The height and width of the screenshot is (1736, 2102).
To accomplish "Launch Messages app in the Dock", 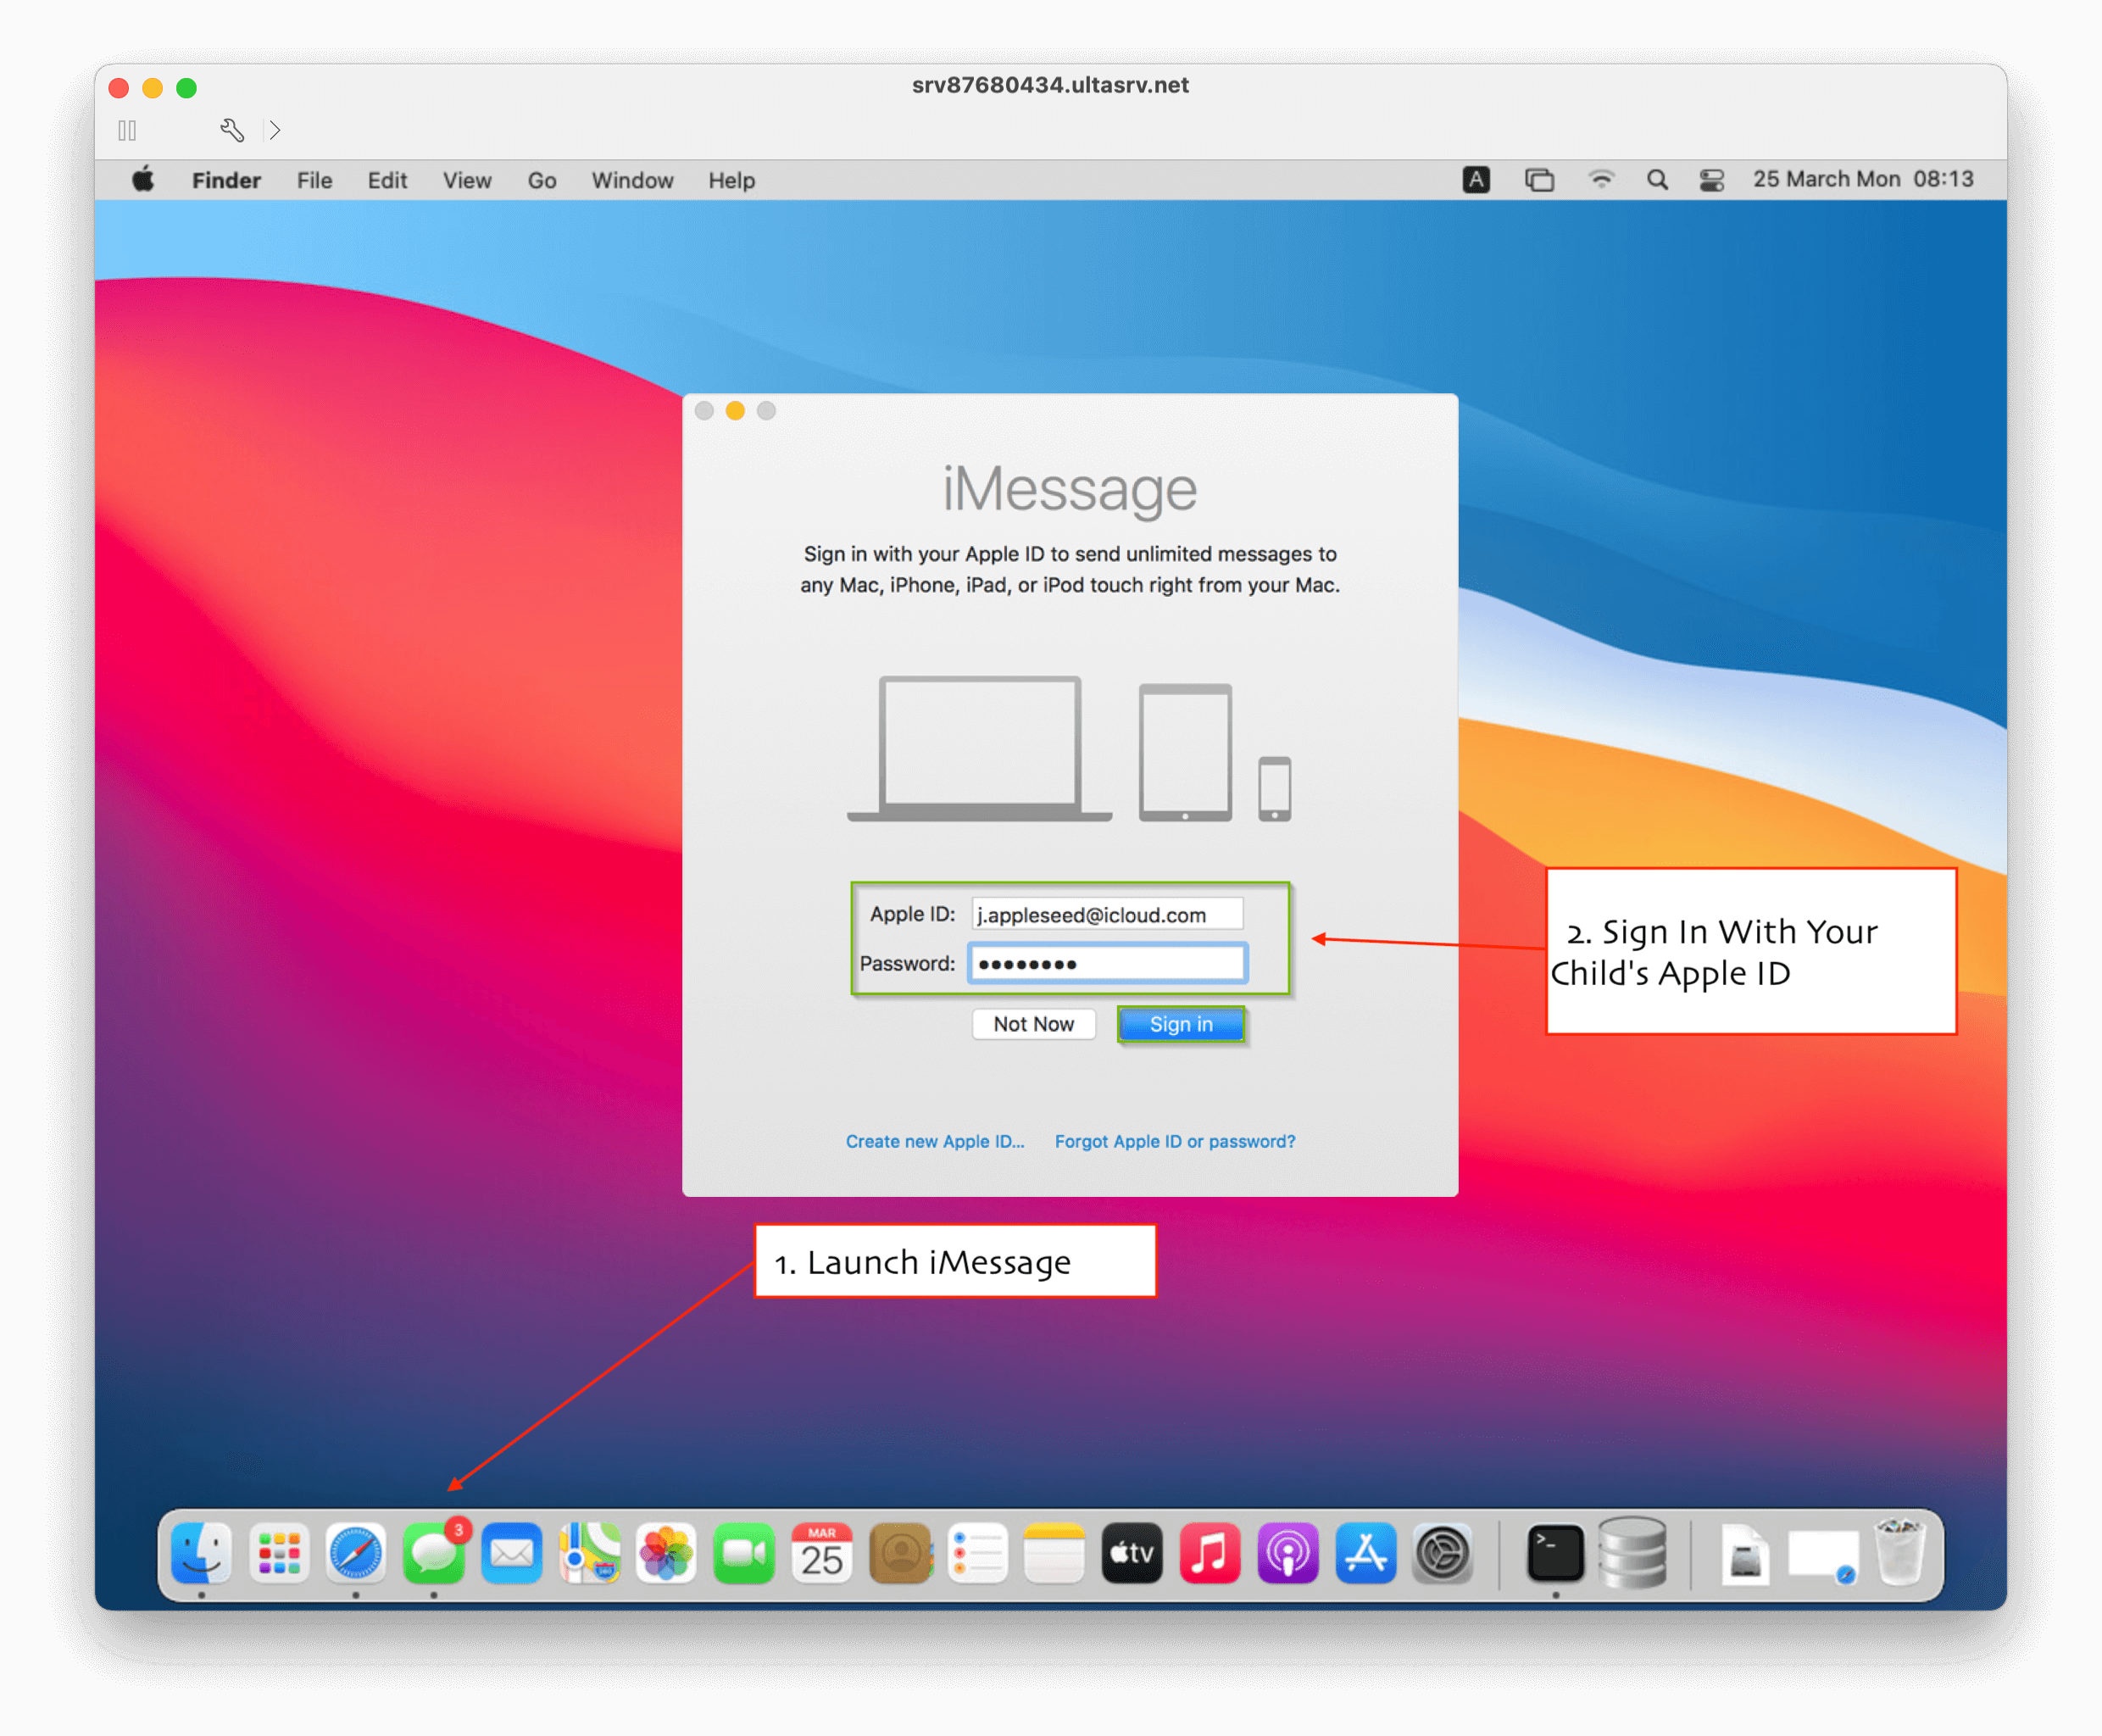I will (434, 1553).
